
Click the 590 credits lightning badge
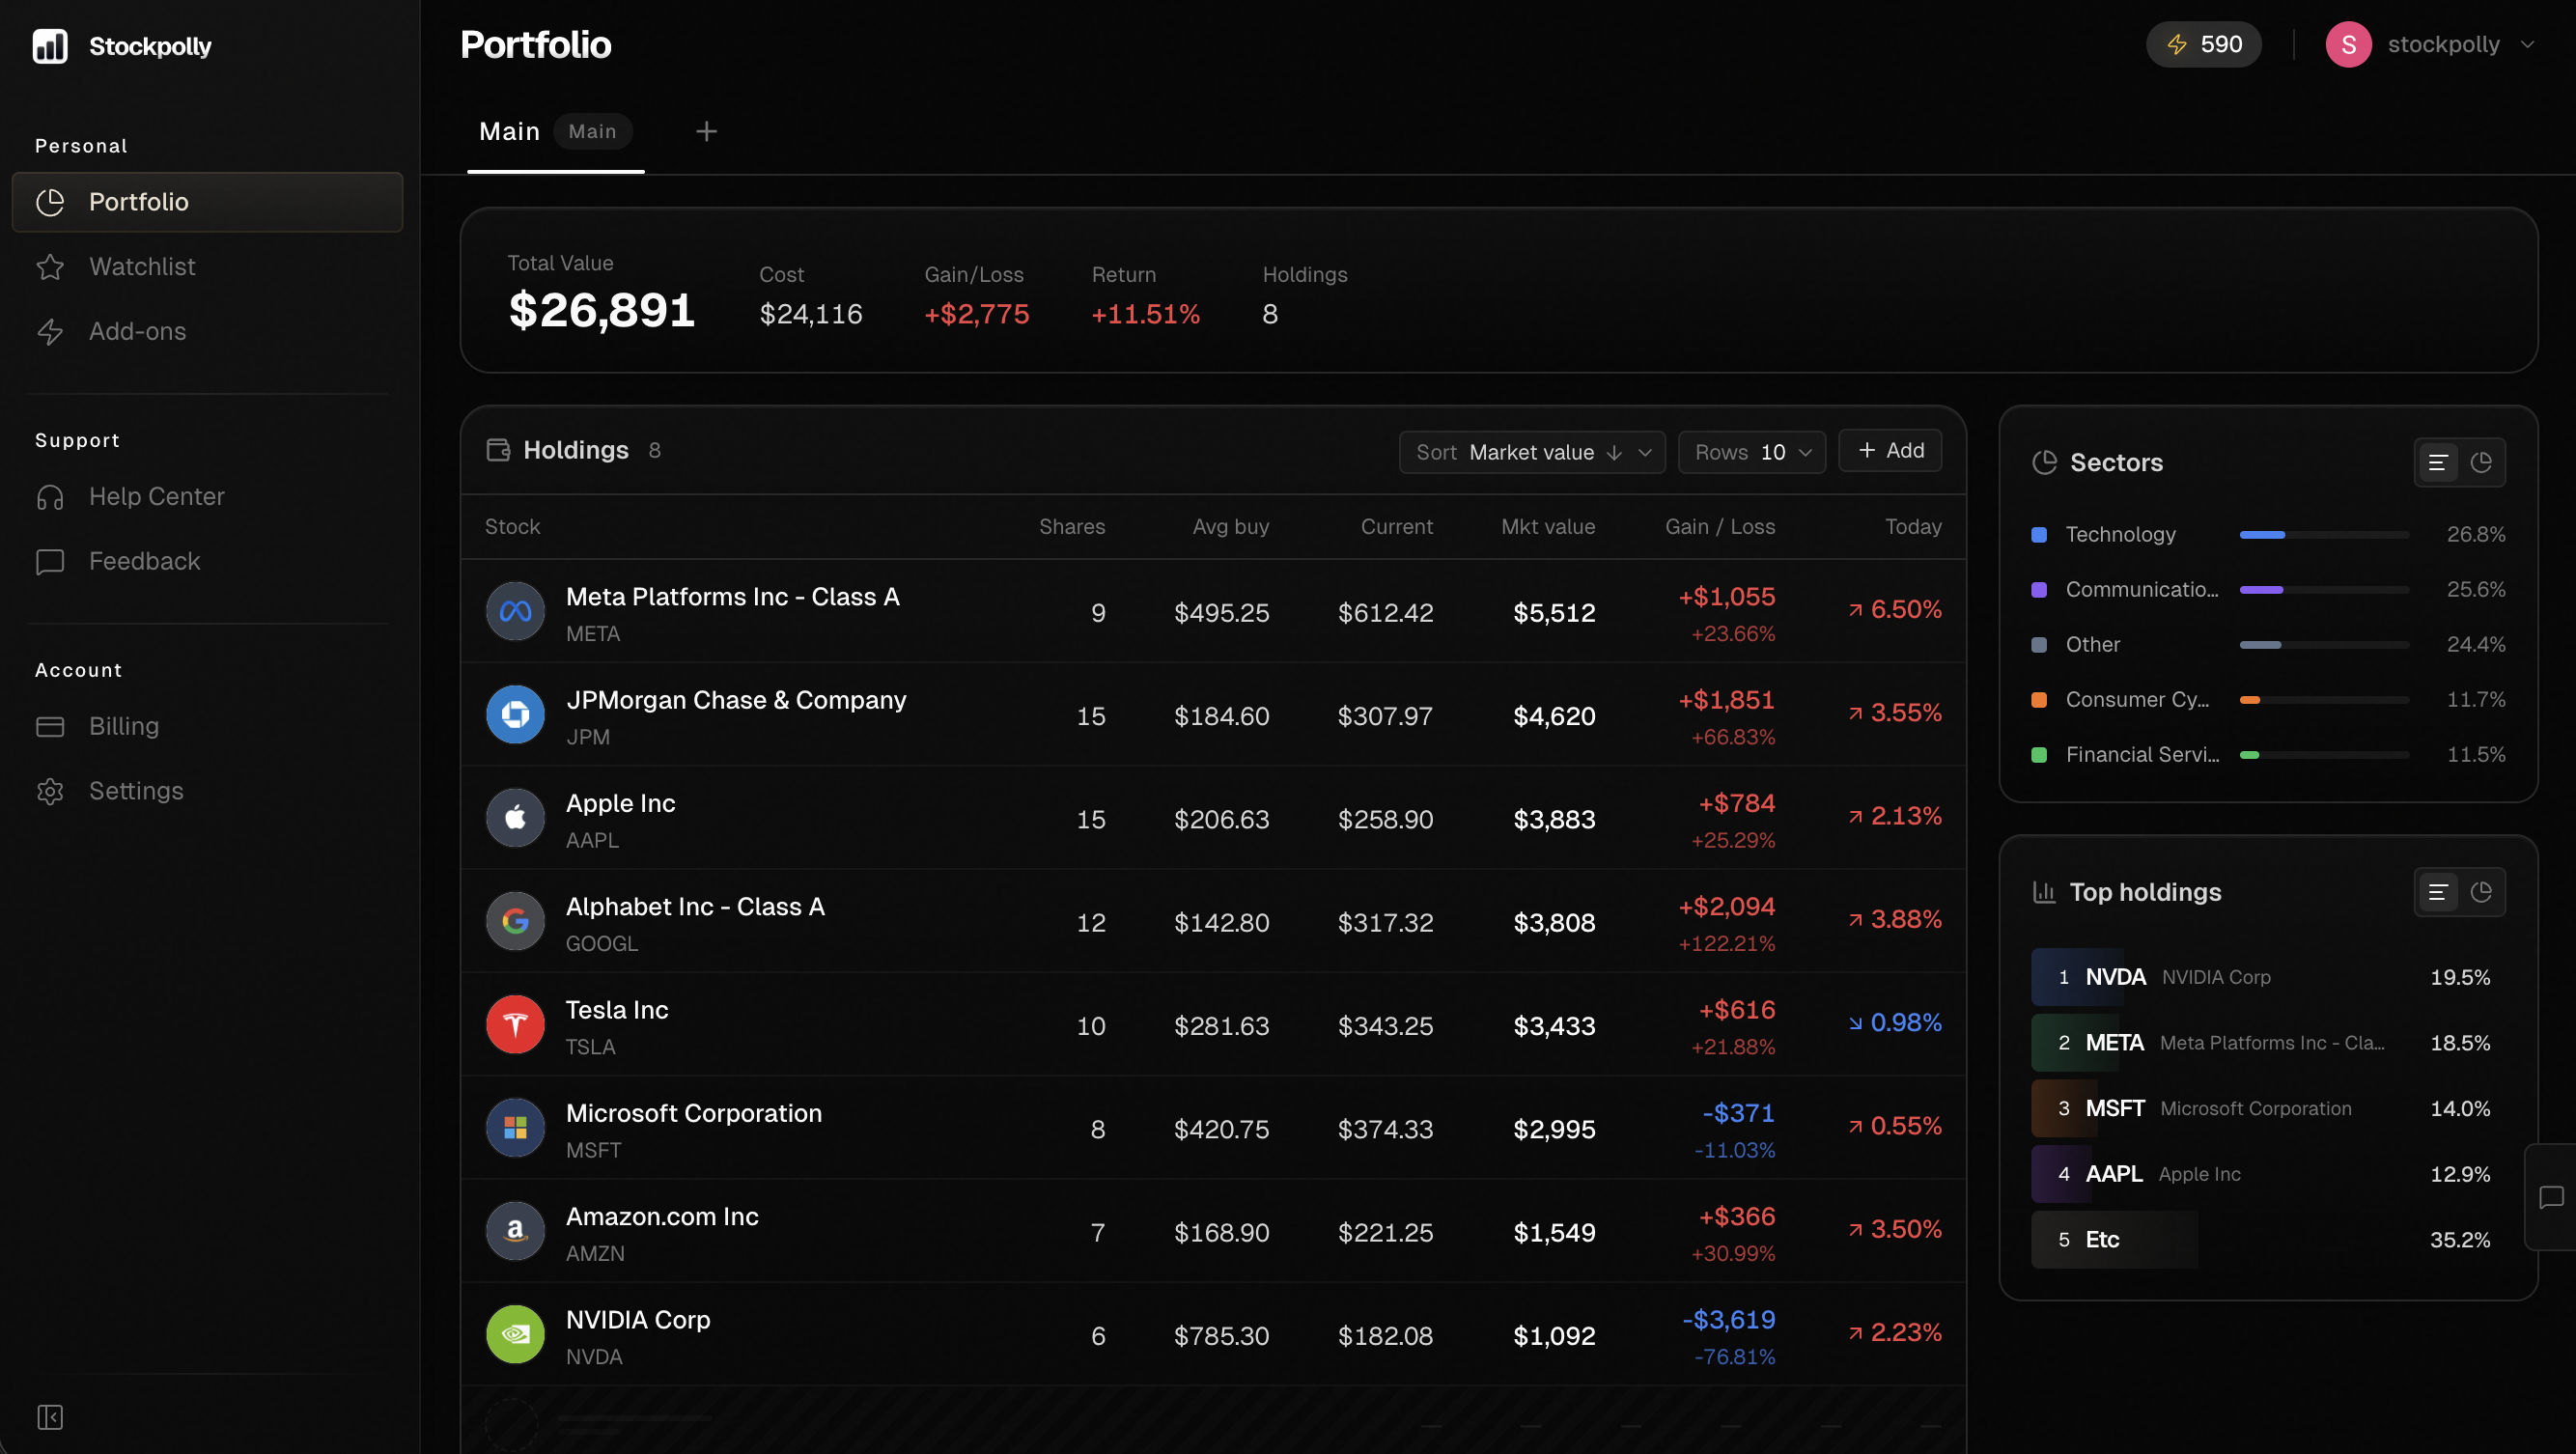point(2203,45)
